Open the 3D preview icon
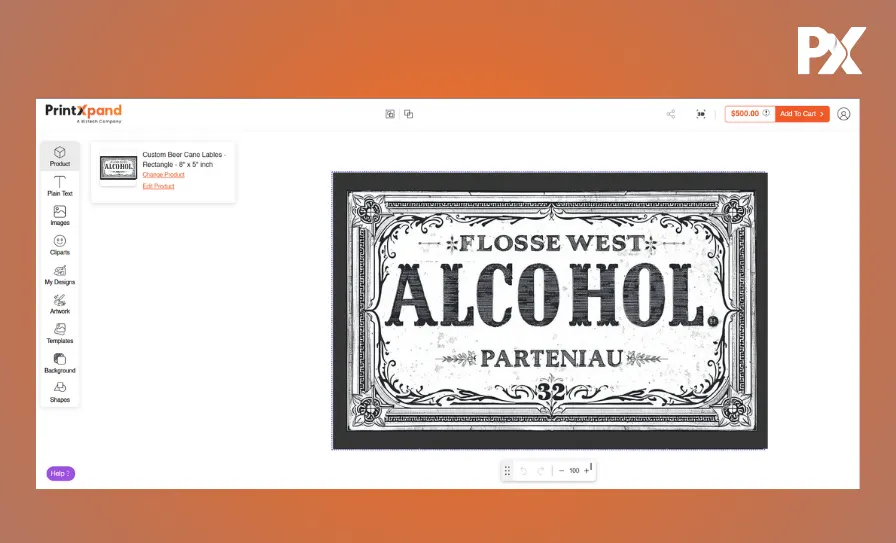 701,114
